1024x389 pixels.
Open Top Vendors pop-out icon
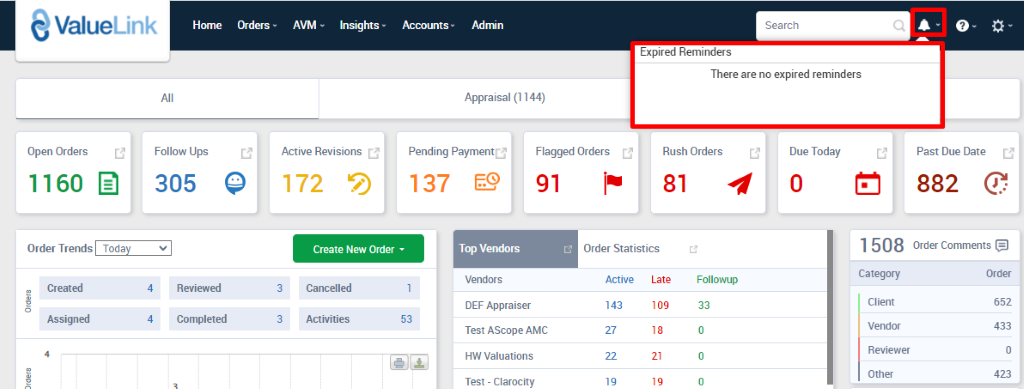(x=568, y=249)
